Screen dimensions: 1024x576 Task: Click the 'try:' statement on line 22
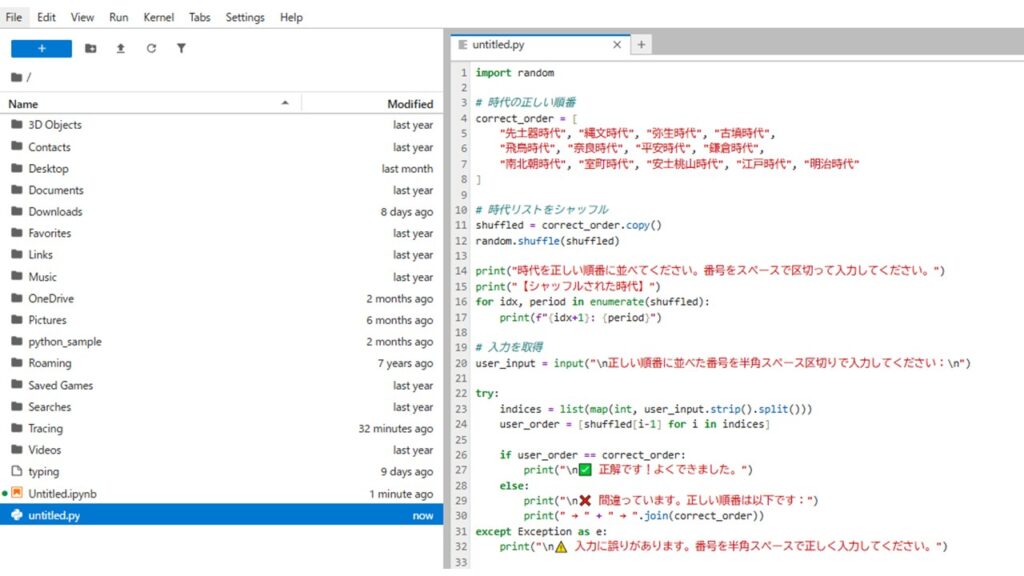point(487,393)
